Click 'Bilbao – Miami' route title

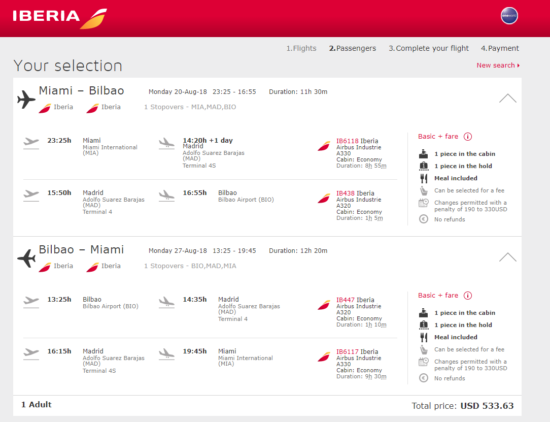coord(81,249)
